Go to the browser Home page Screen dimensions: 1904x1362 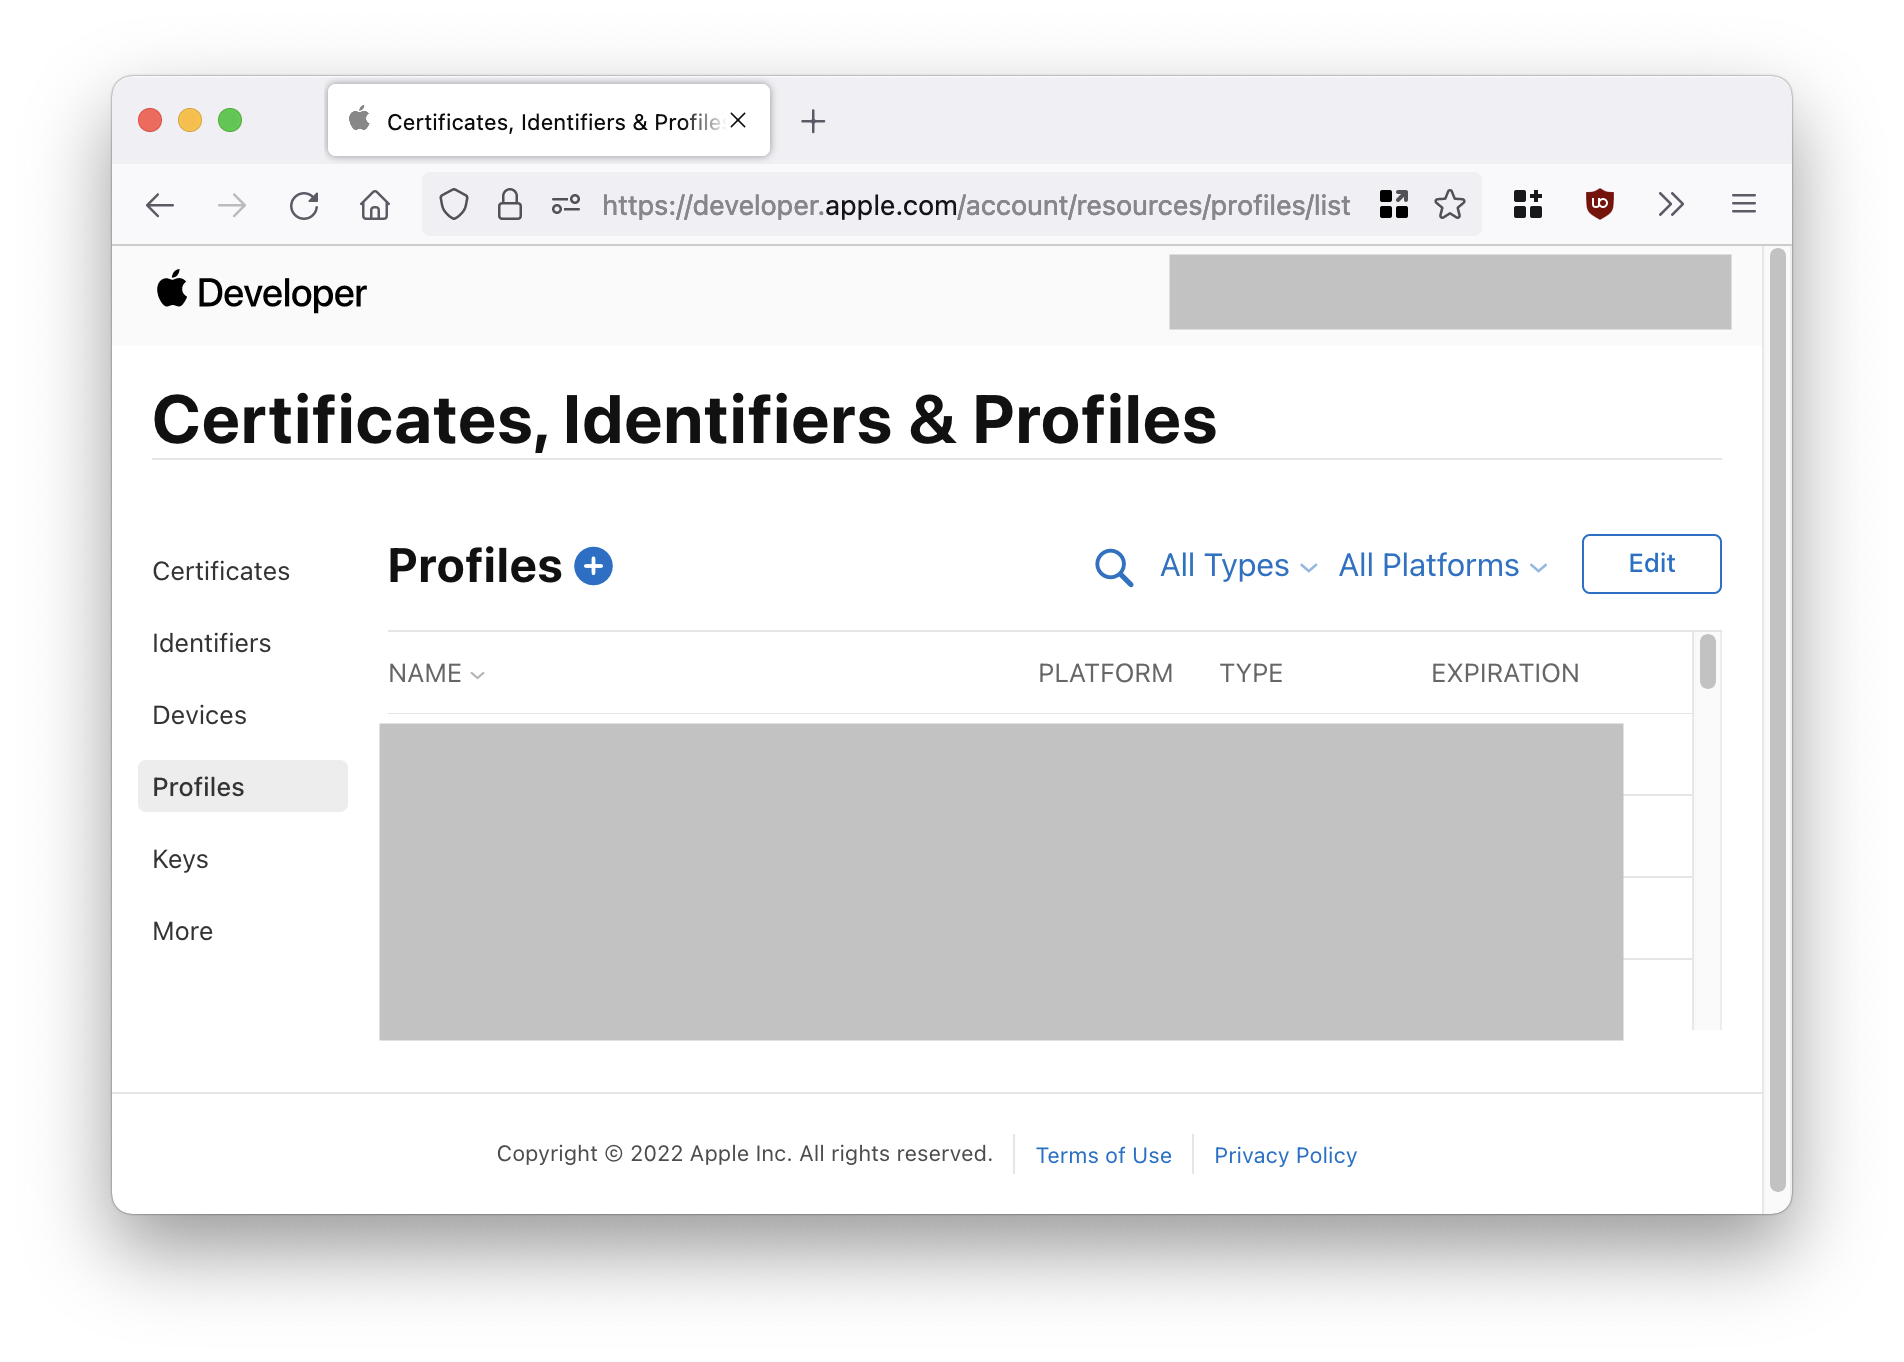point(375,205)
